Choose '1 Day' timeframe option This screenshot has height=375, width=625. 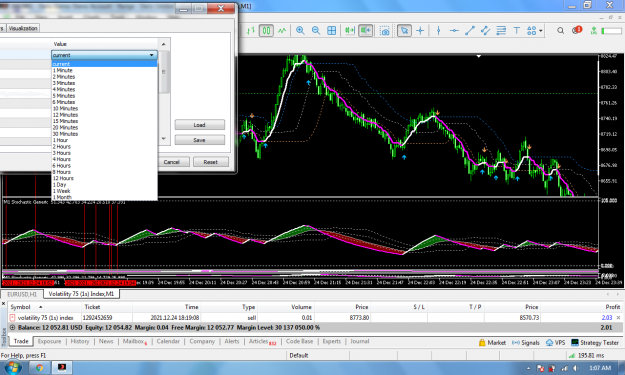[x=104, y=185]
